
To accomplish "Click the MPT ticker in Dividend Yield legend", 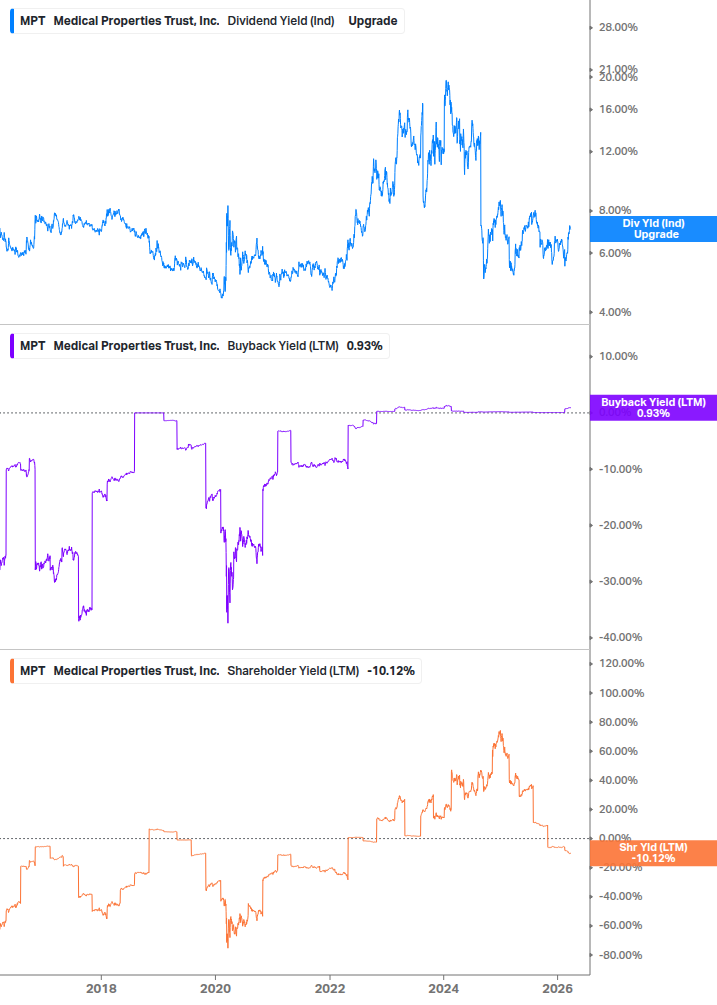I will click(33, 21).
